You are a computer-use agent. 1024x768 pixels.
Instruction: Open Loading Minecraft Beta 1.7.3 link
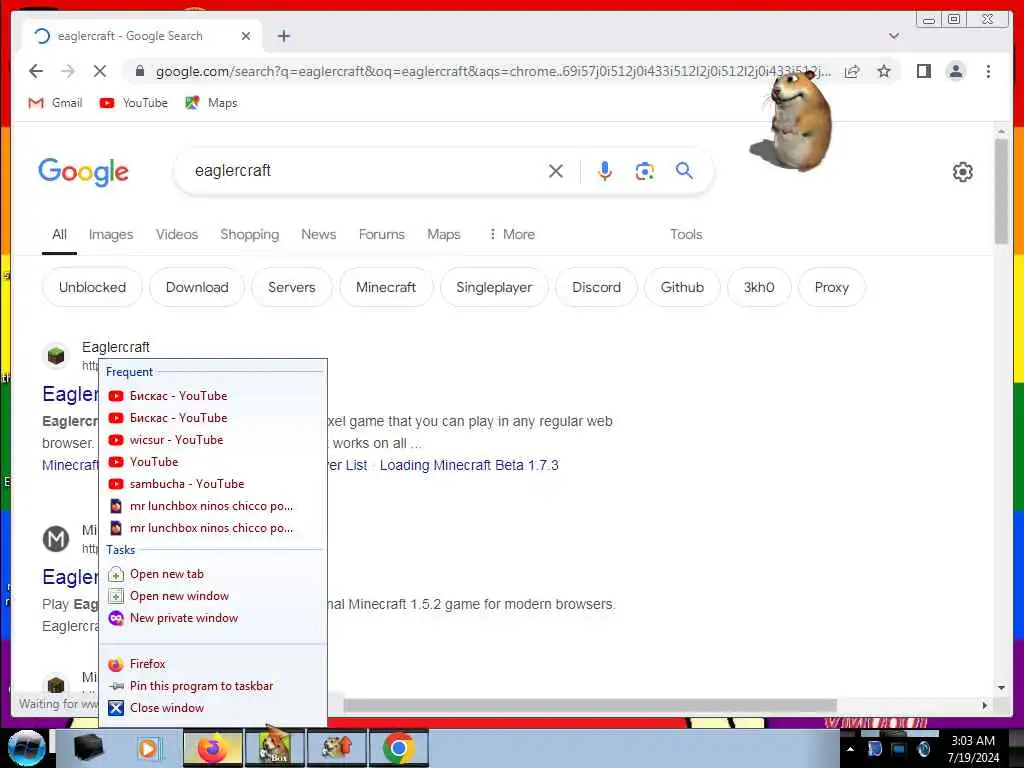click(x=469, y=465)
